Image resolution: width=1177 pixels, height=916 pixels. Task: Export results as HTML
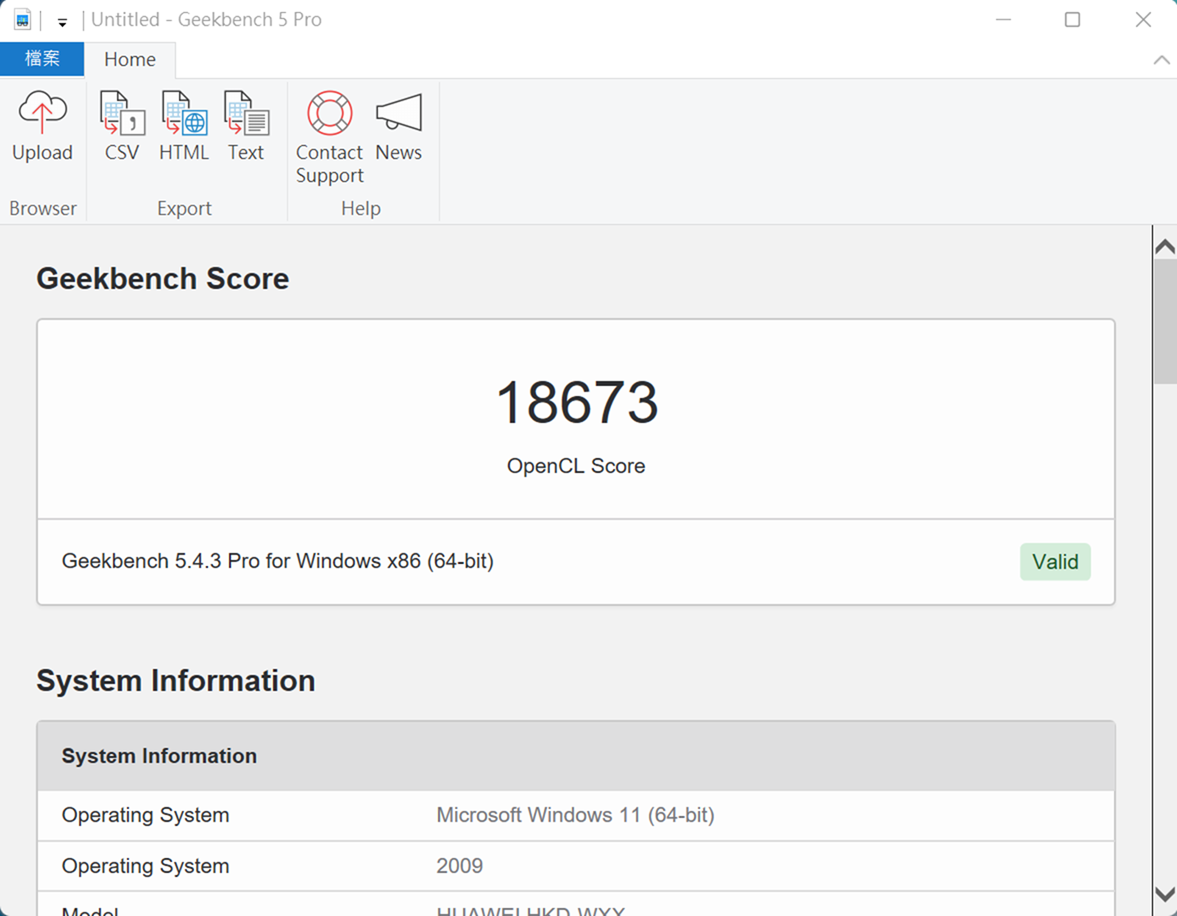tap(184, 114)
